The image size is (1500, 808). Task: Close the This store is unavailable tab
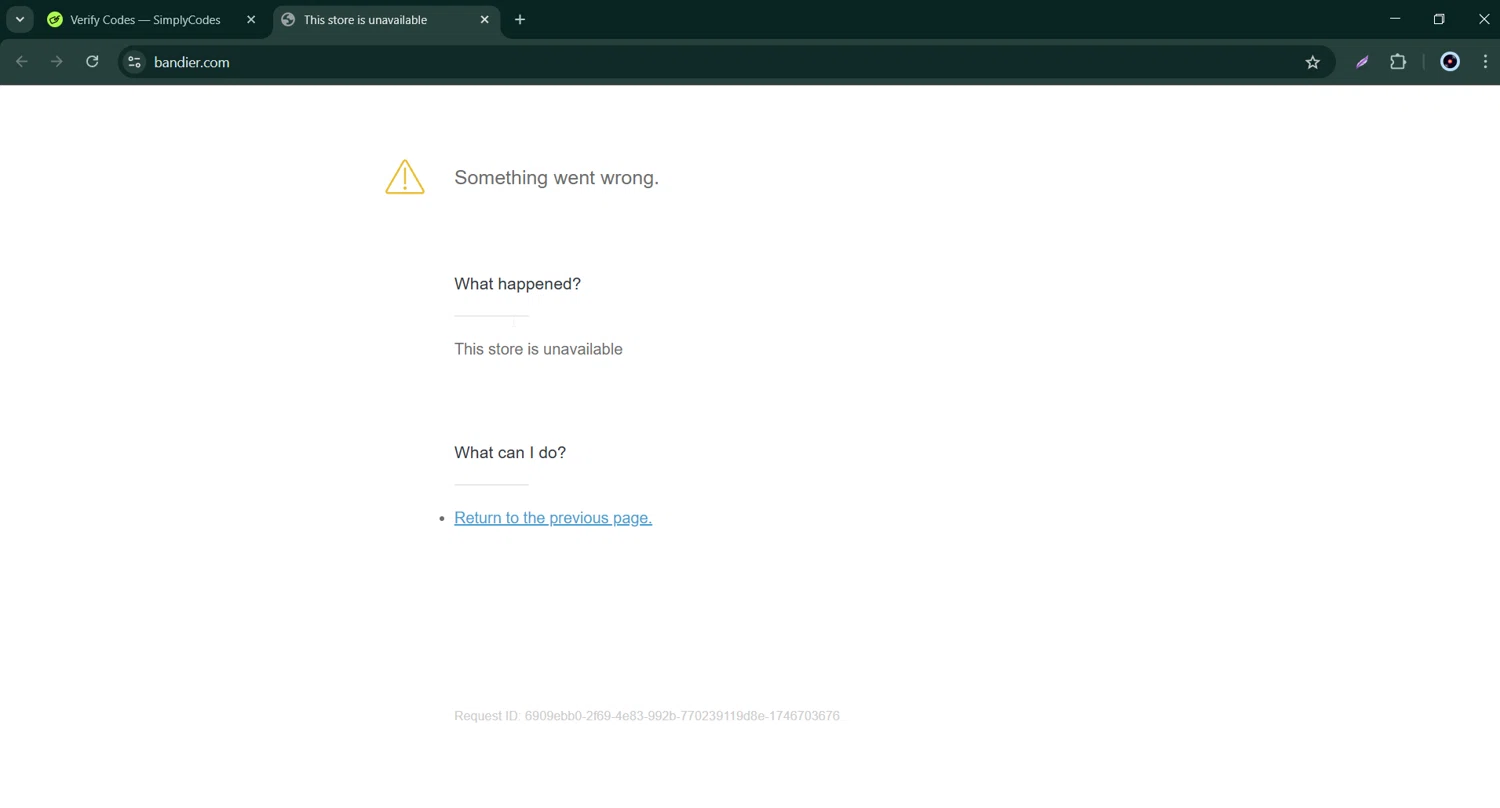[484, 19]
